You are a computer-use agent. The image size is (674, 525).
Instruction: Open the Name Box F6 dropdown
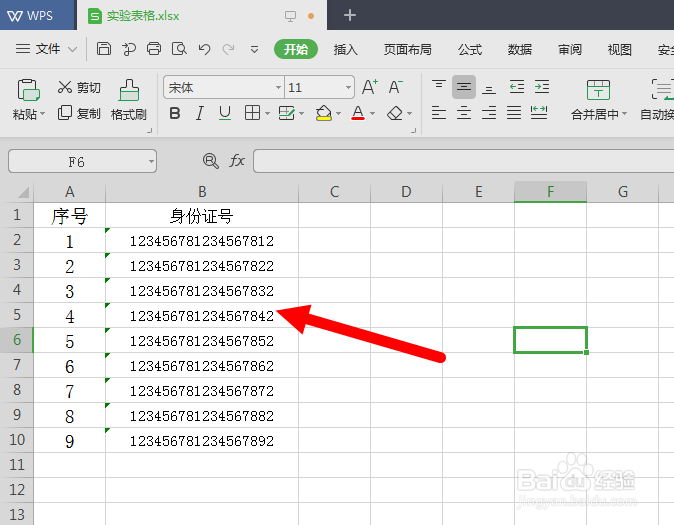tap(151, 162)
